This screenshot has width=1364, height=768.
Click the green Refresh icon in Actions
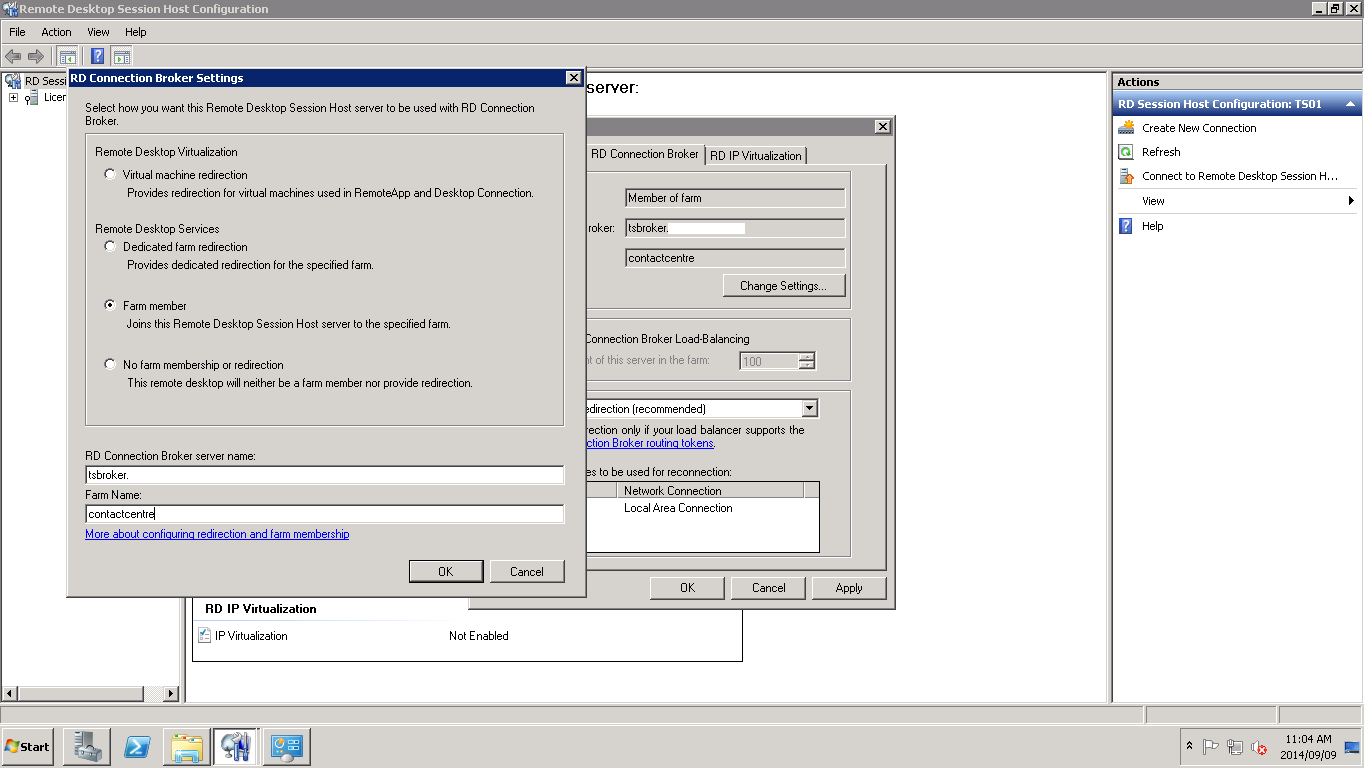1126,152
